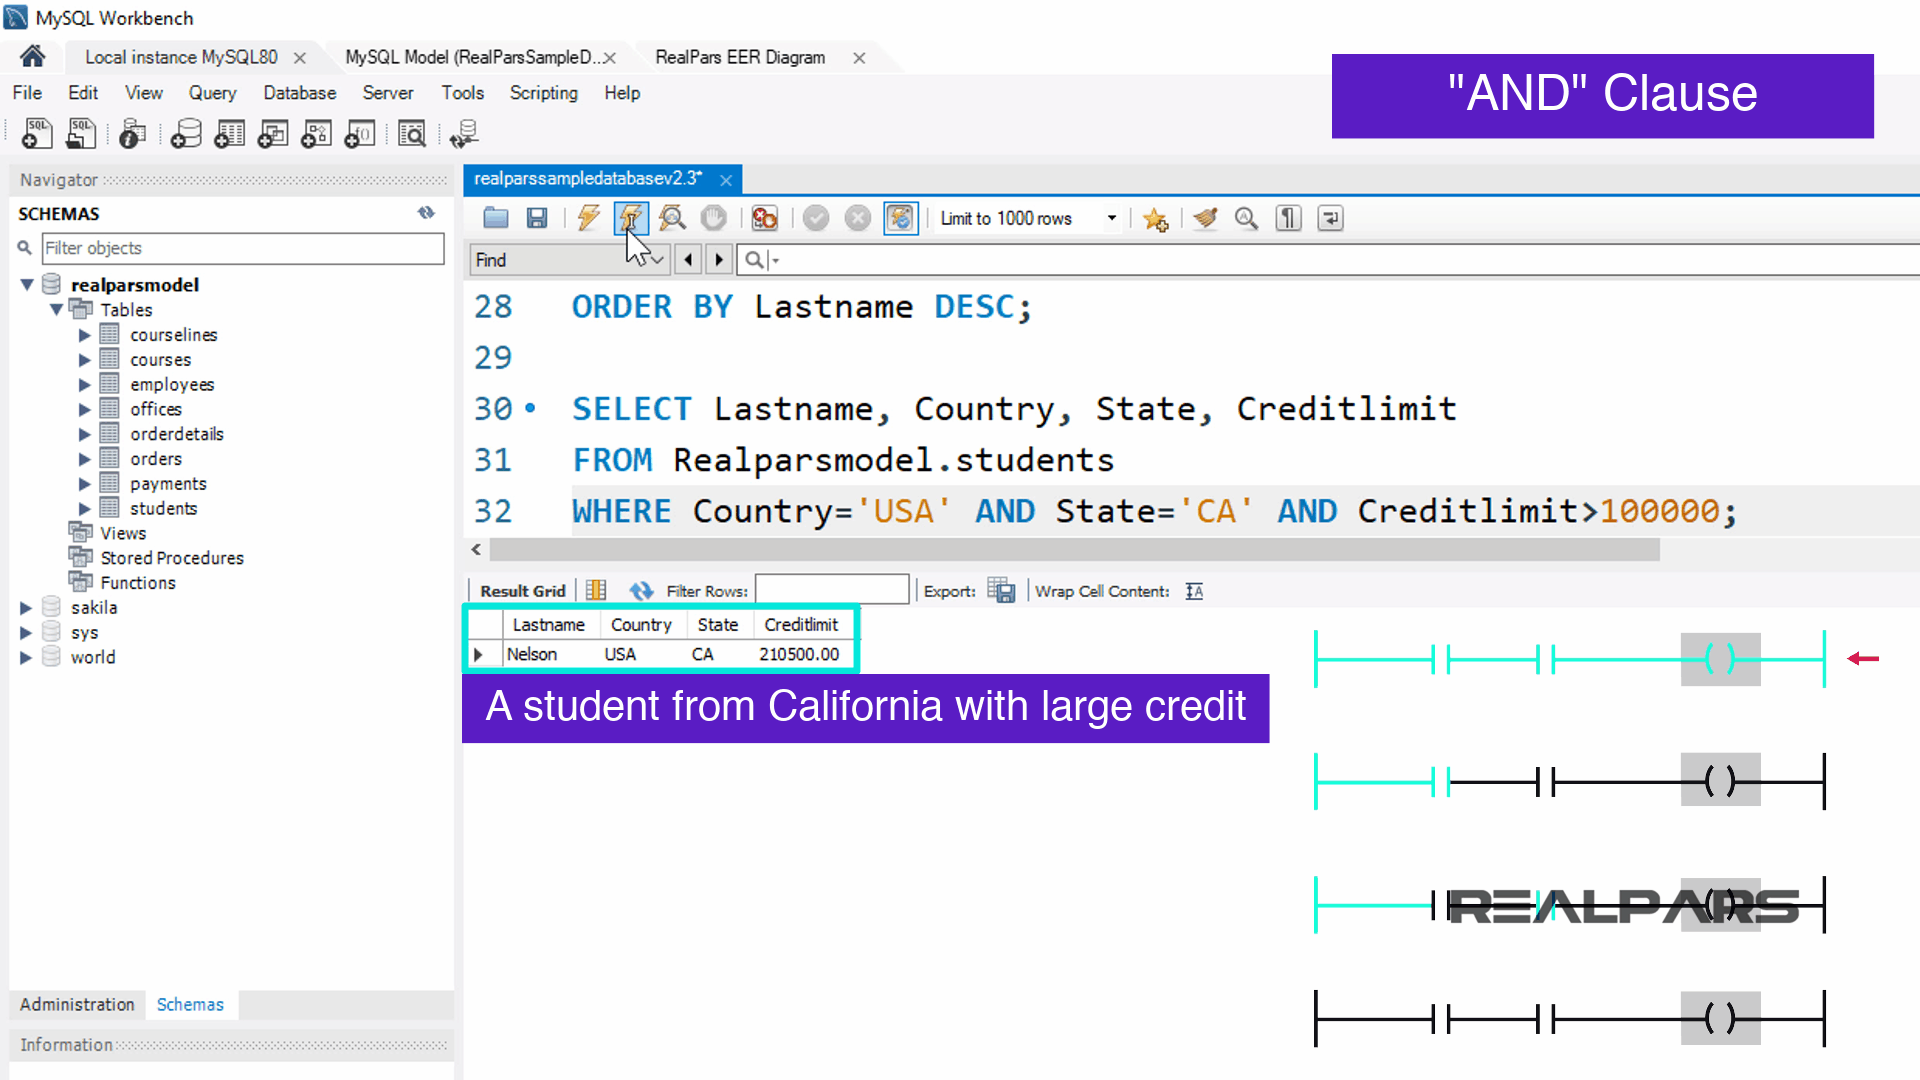Click the Open script file folder icon
Viewport: 1920px width, 1080px height.
tap(496, 218)
